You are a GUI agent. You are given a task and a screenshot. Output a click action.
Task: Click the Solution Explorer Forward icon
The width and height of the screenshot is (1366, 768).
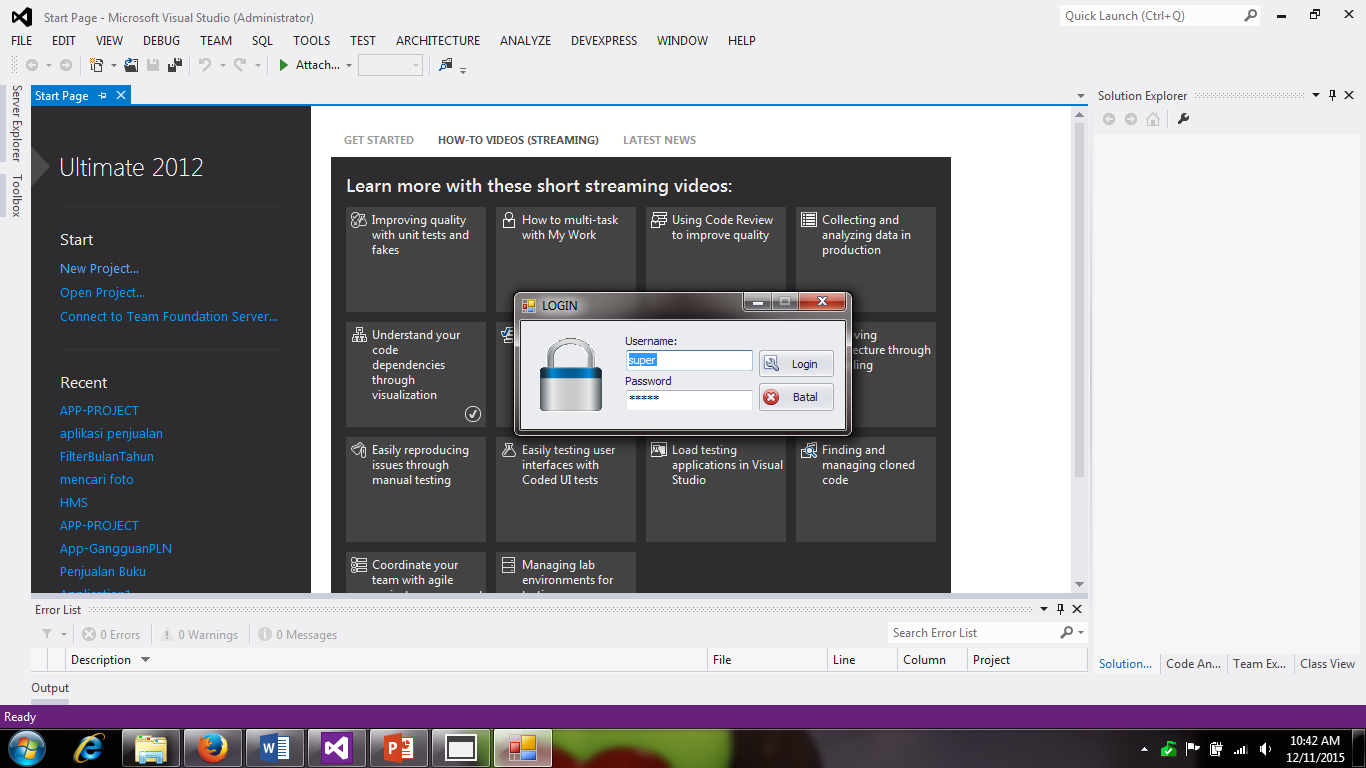click(1131, 119)
